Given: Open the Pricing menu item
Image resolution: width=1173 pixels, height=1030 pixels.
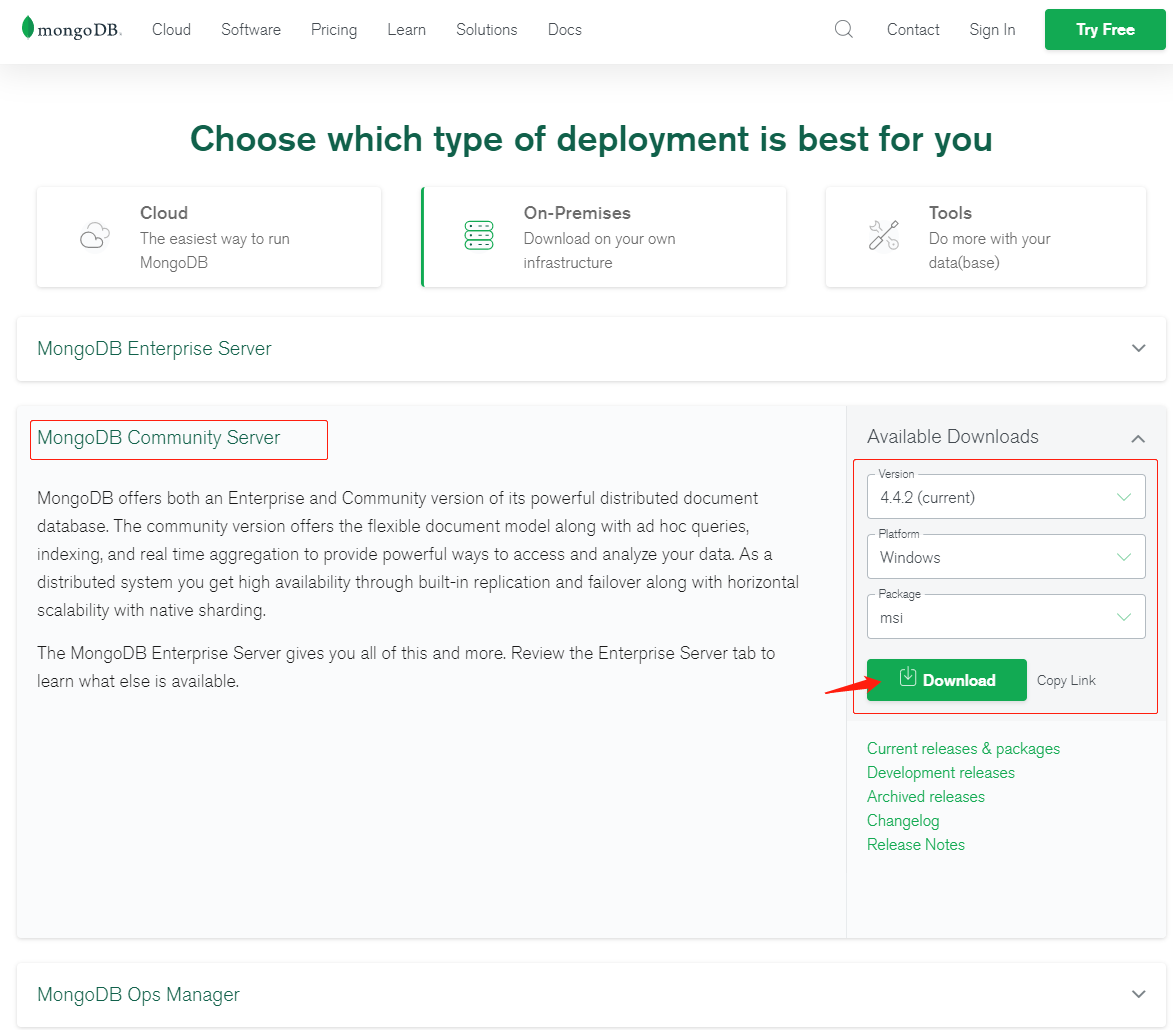Looking at the screenshot, I should 334,30.
